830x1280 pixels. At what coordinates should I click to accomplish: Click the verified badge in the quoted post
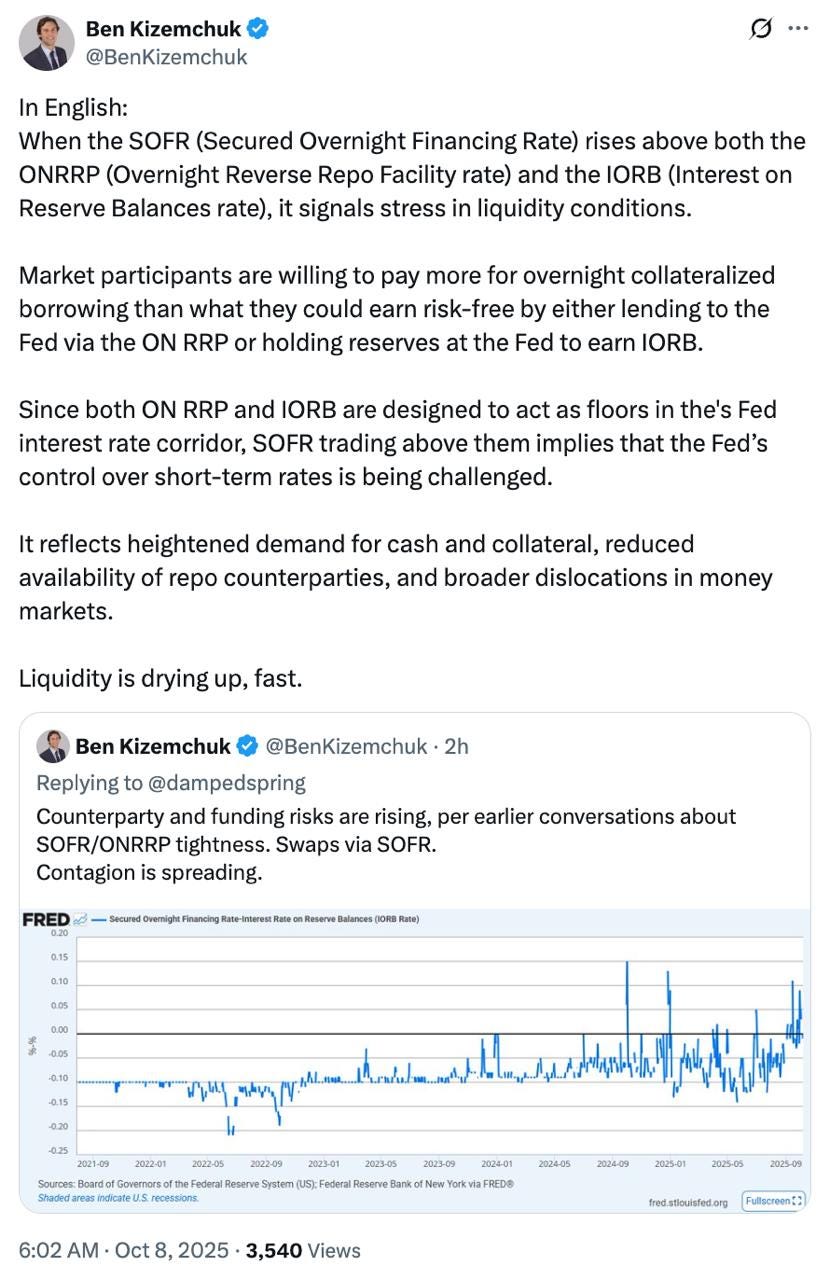246,746
